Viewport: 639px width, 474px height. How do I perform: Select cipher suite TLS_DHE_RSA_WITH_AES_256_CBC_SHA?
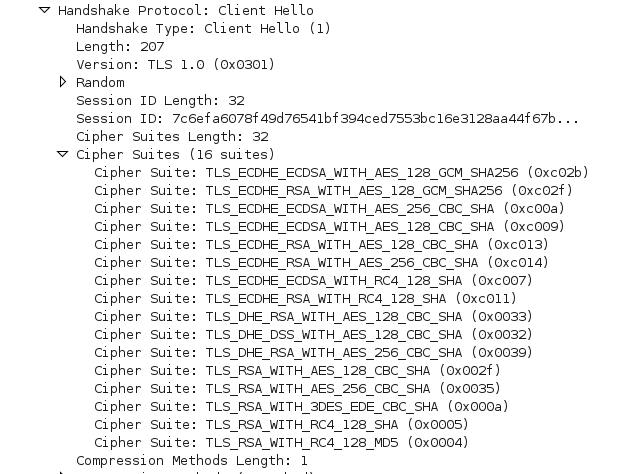tap(313, 352)
